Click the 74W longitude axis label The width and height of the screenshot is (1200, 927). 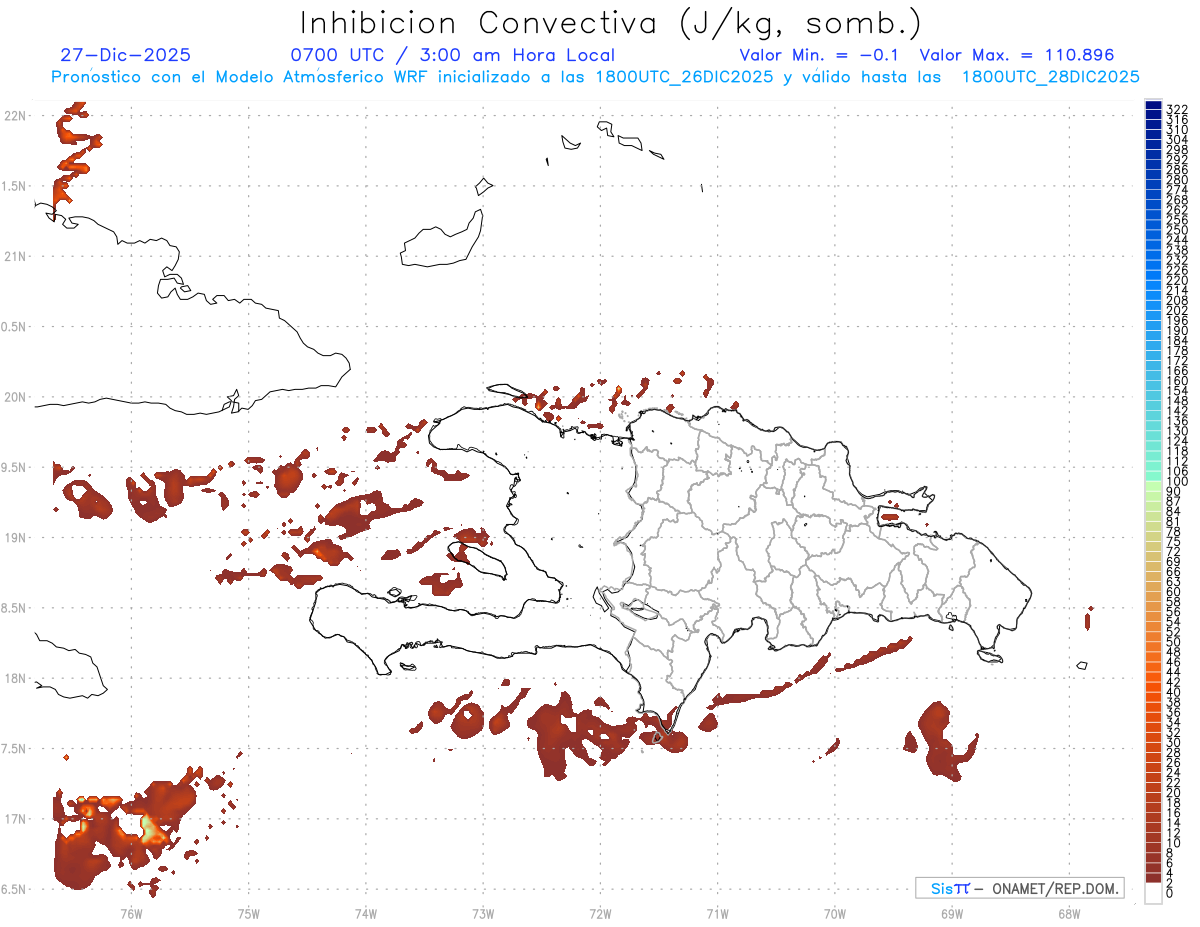point(366,913)
